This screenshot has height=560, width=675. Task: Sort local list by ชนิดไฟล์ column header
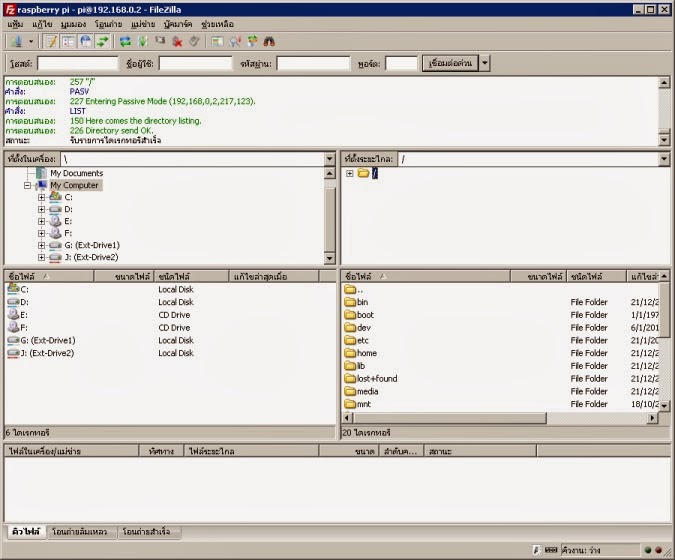[191, 276]
